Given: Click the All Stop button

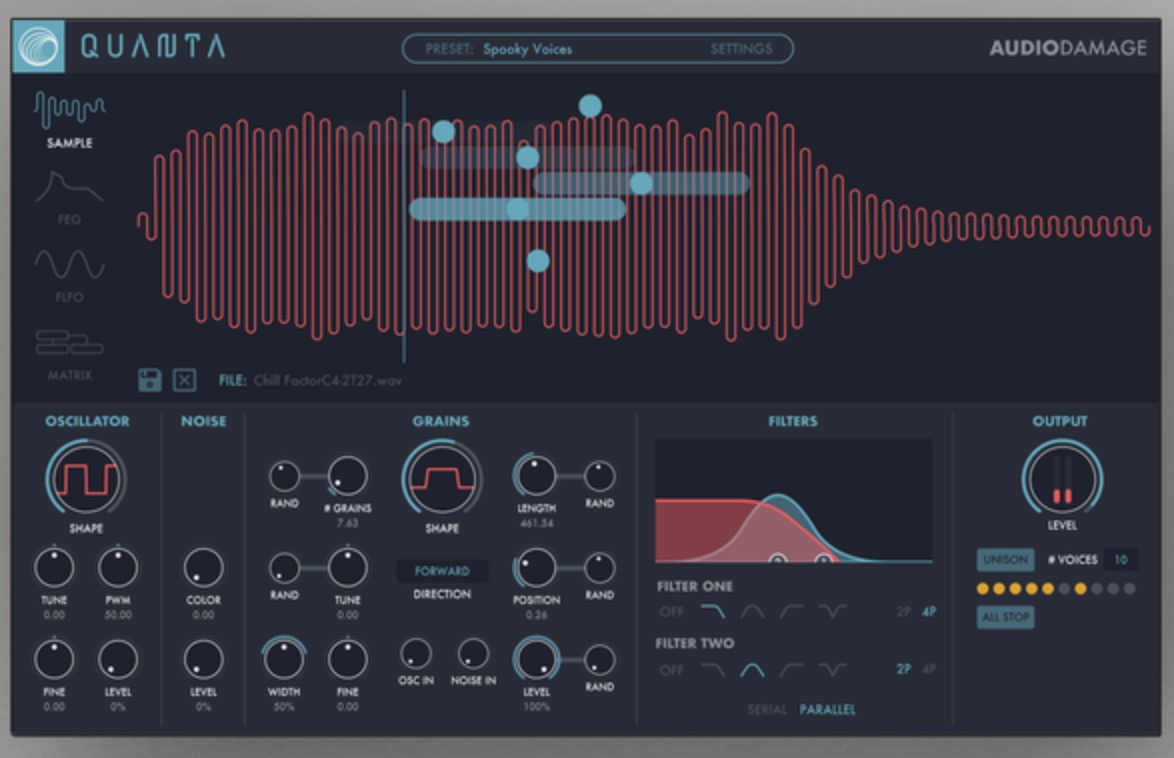Looking at the screenshot, I should tap(1006, 617).
